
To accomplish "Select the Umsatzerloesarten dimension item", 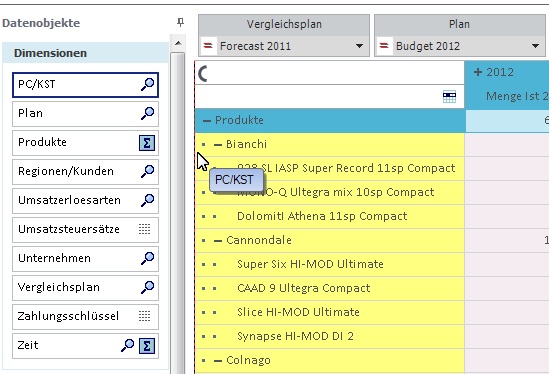I will click(x=85, y=201).
